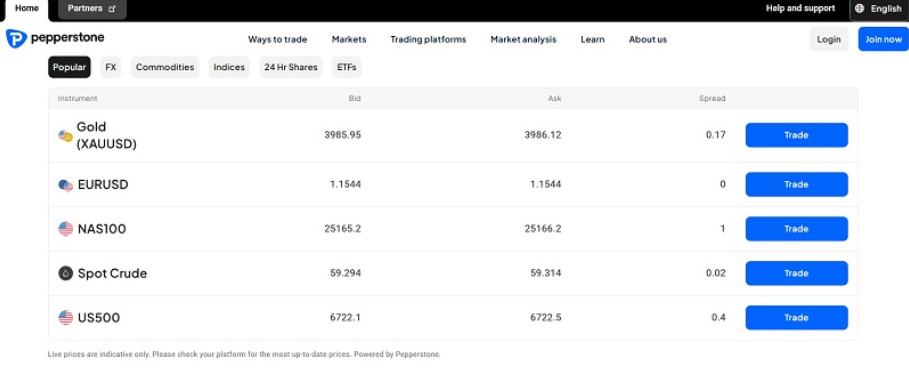The image size is (909, 389).
Task: Click the Bid column header
Action: click(x=355, y=99)
